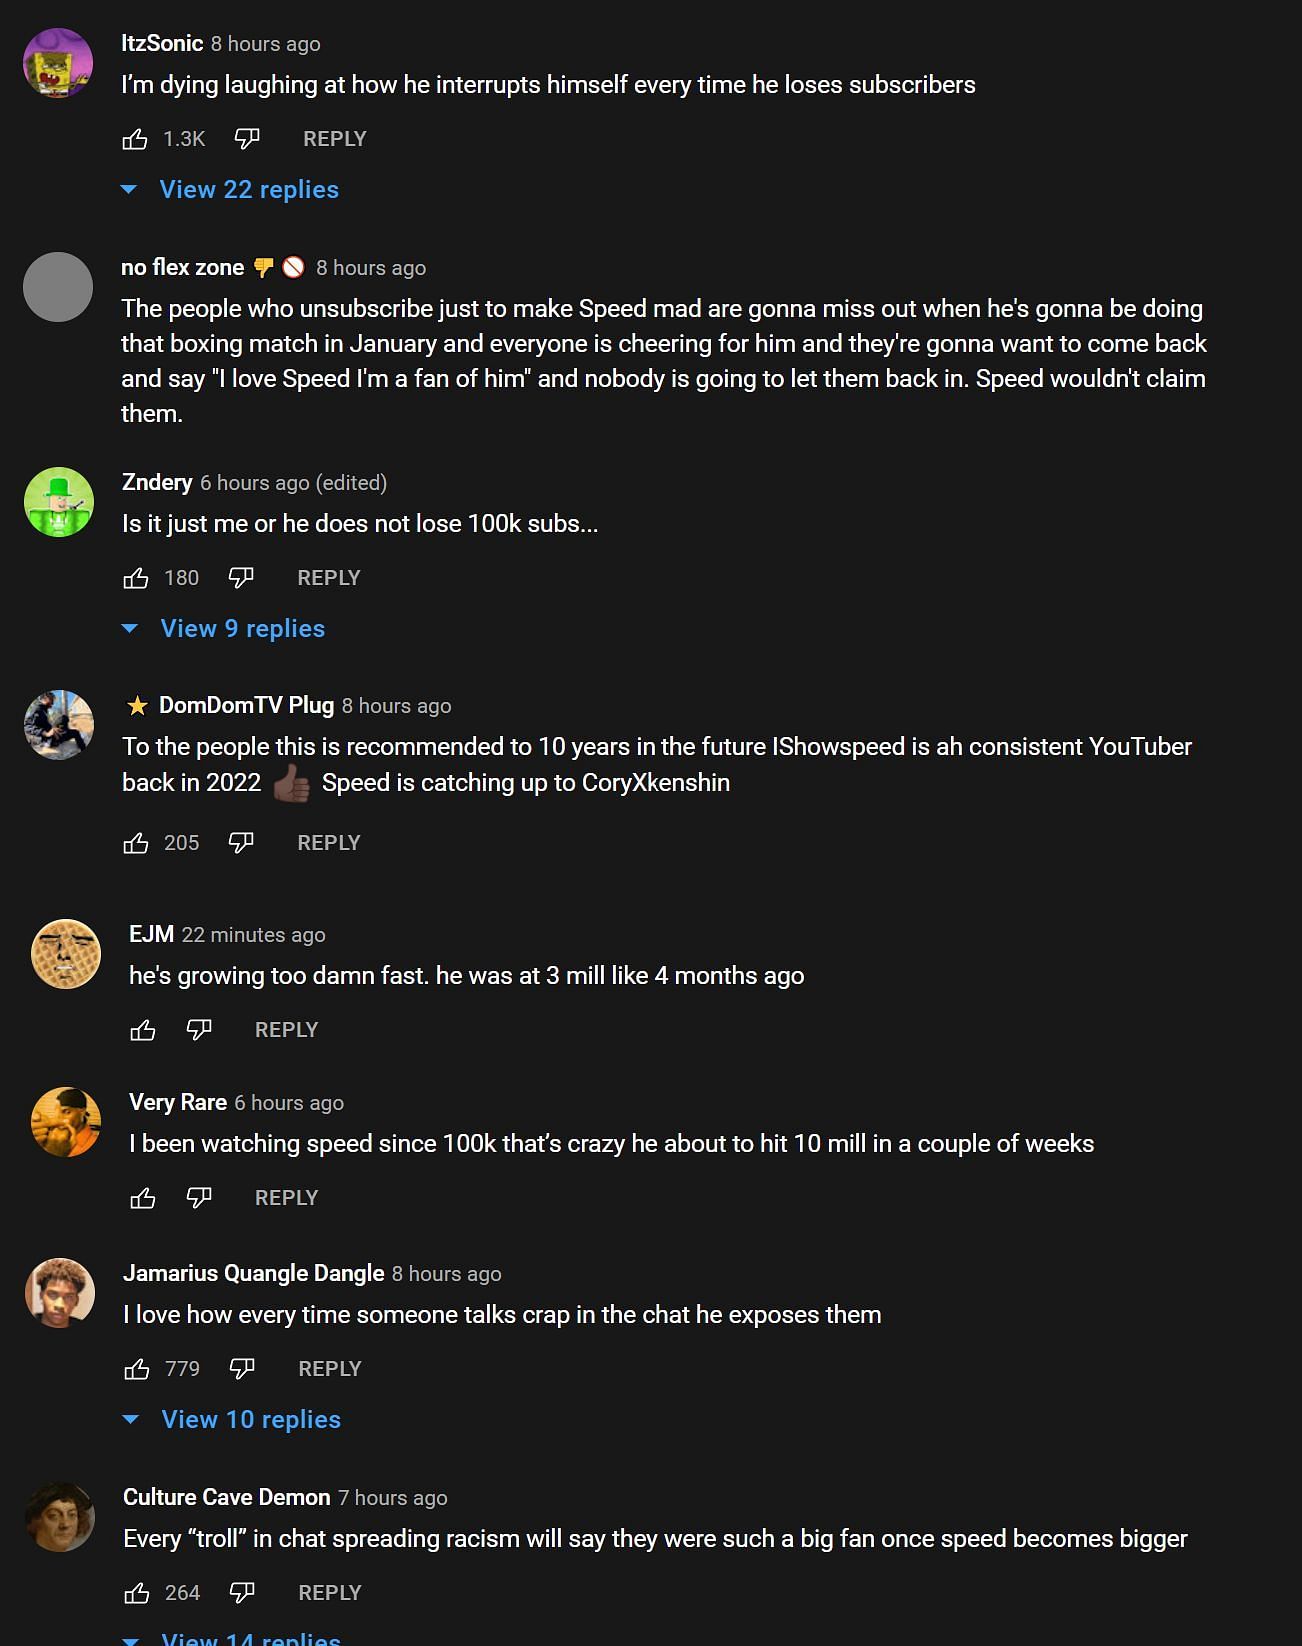The width and height of the screenshot is (1302, 1646).
Task: Like EJM's comment about growing fast
Action: click(143, 1030)
